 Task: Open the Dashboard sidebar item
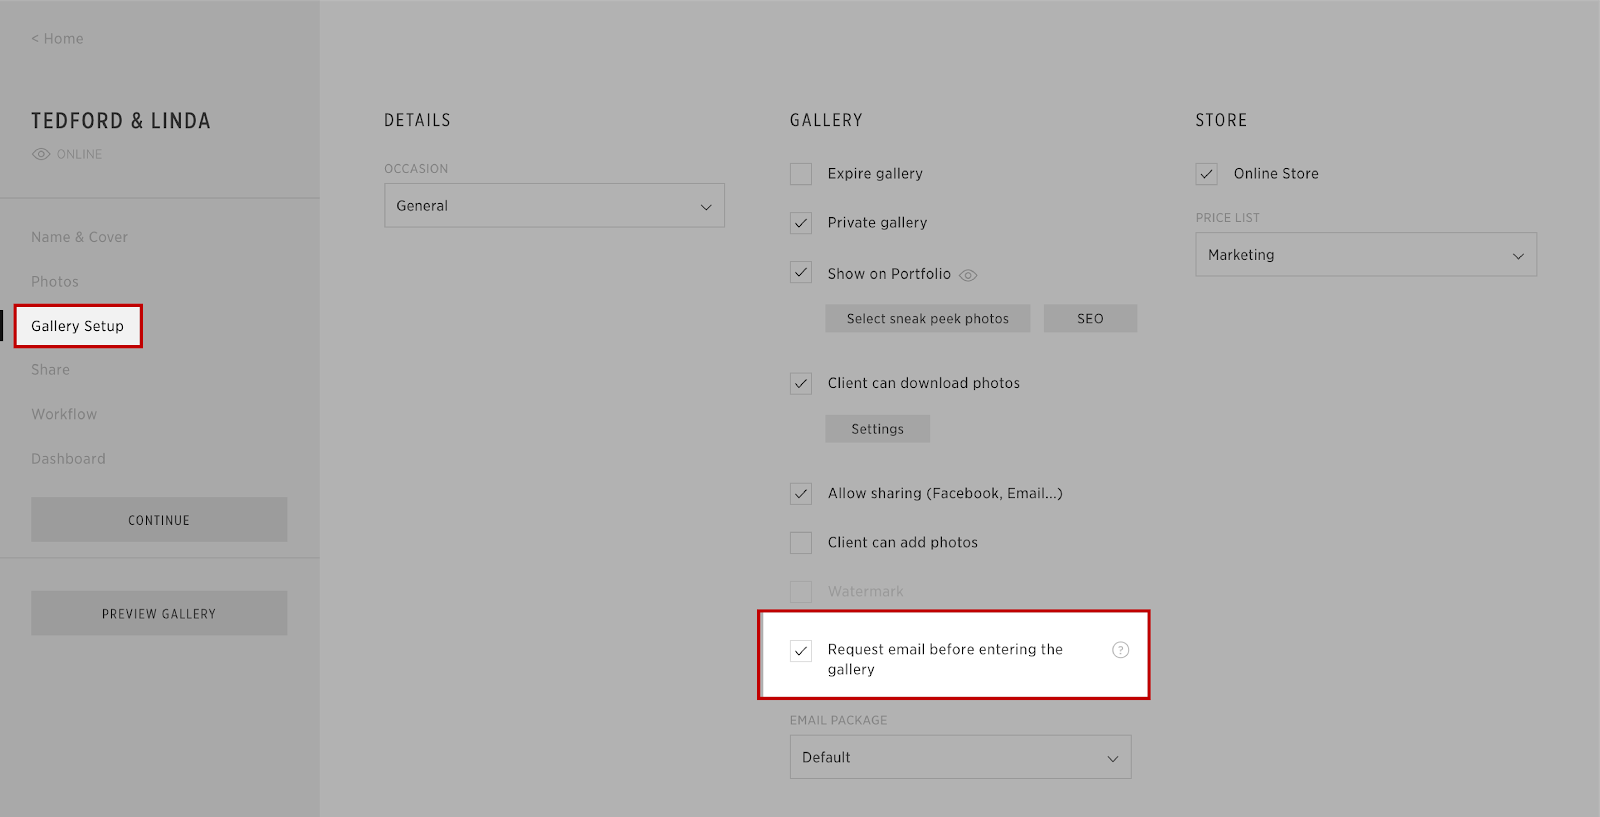point(68,459)
